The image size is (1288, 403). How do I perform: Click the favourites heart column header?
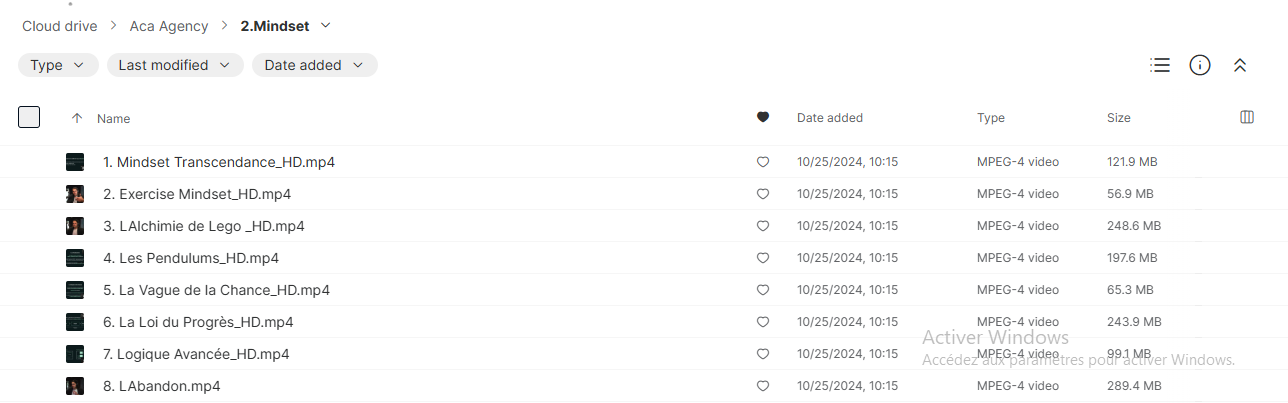point(763,117)
